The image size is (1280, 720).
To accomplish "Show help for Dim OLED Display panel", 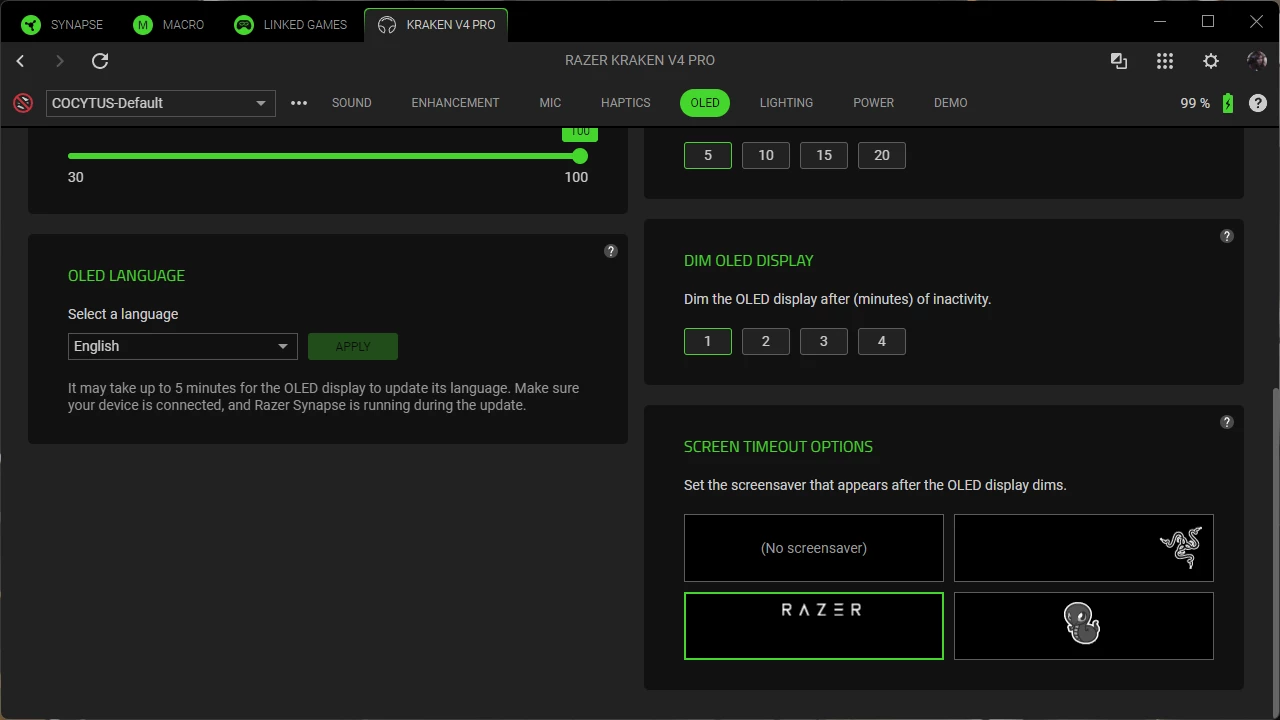I will (1227, 236).
